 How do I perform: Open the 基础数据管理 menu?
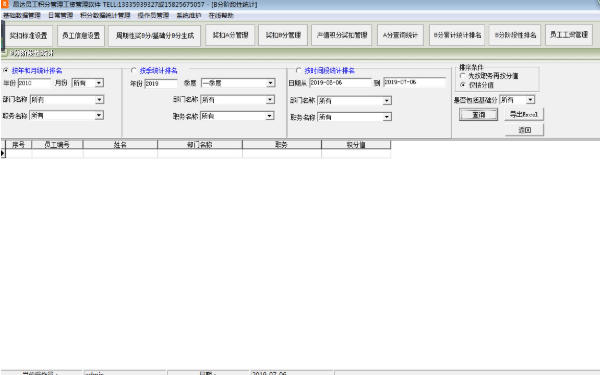coord(22,15)
